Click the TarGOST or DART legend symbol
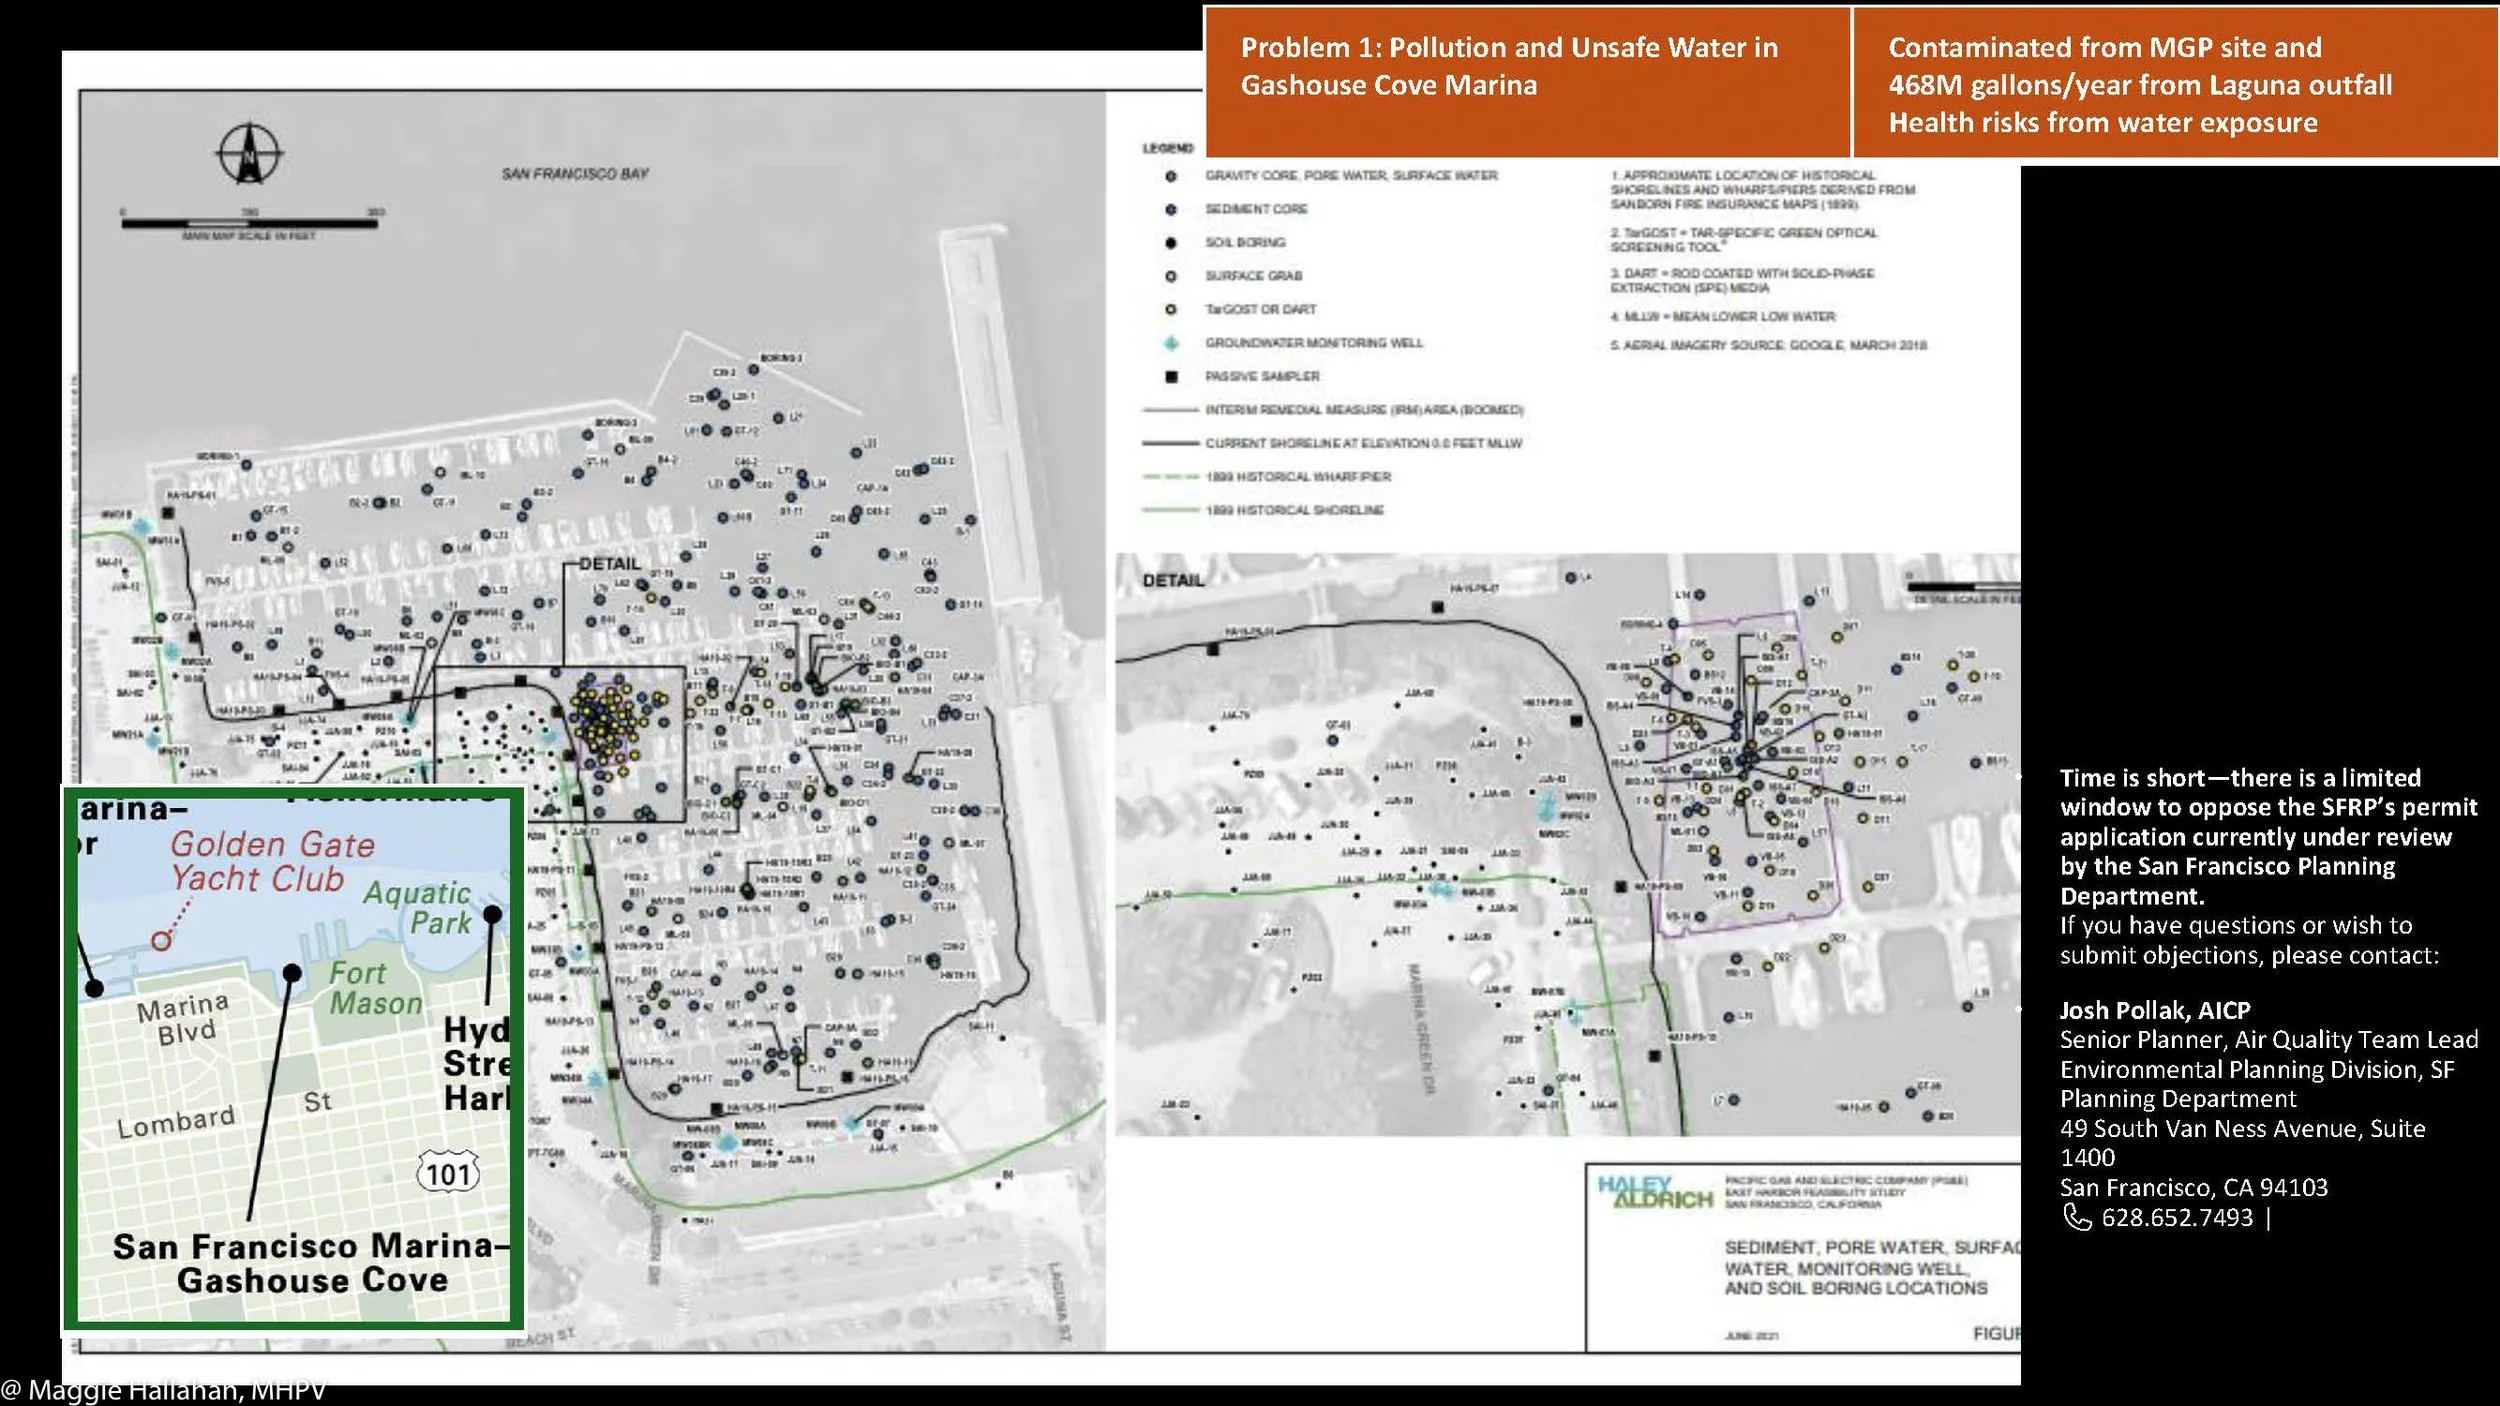The width and height of the screenshot is (2500, 1406). point(1171,310)
